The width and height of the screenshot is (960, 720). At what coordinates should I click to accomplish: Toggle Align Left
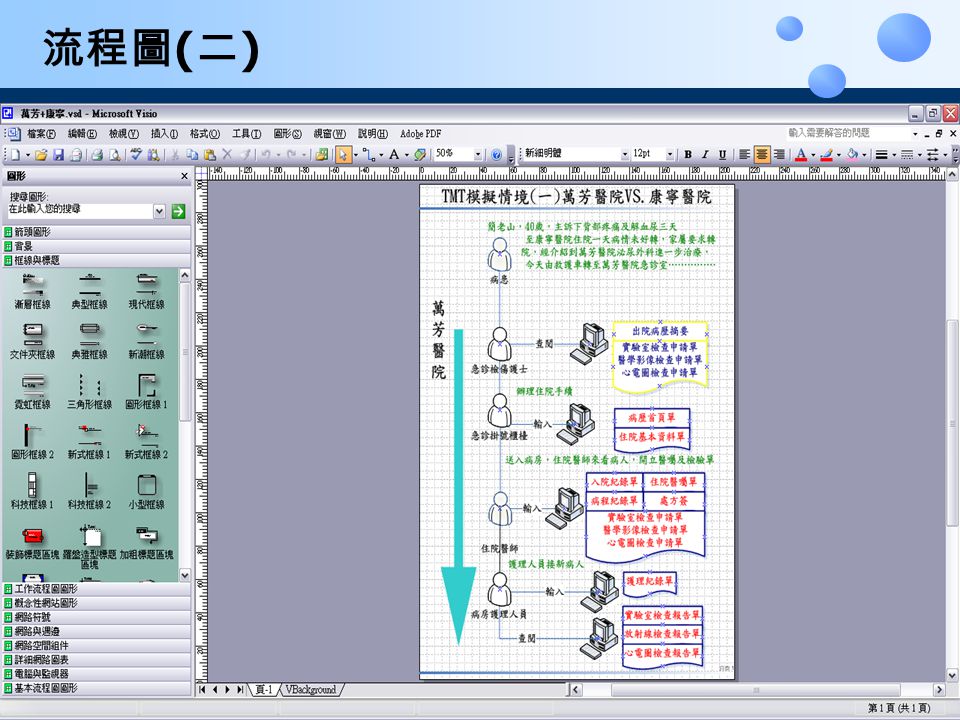pos(744,155)
